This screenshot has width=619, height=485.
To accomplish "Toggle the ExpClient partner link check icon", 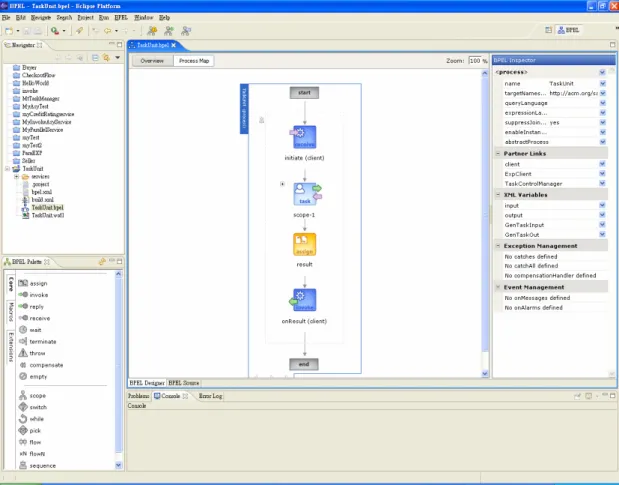I will click(602, 174).
